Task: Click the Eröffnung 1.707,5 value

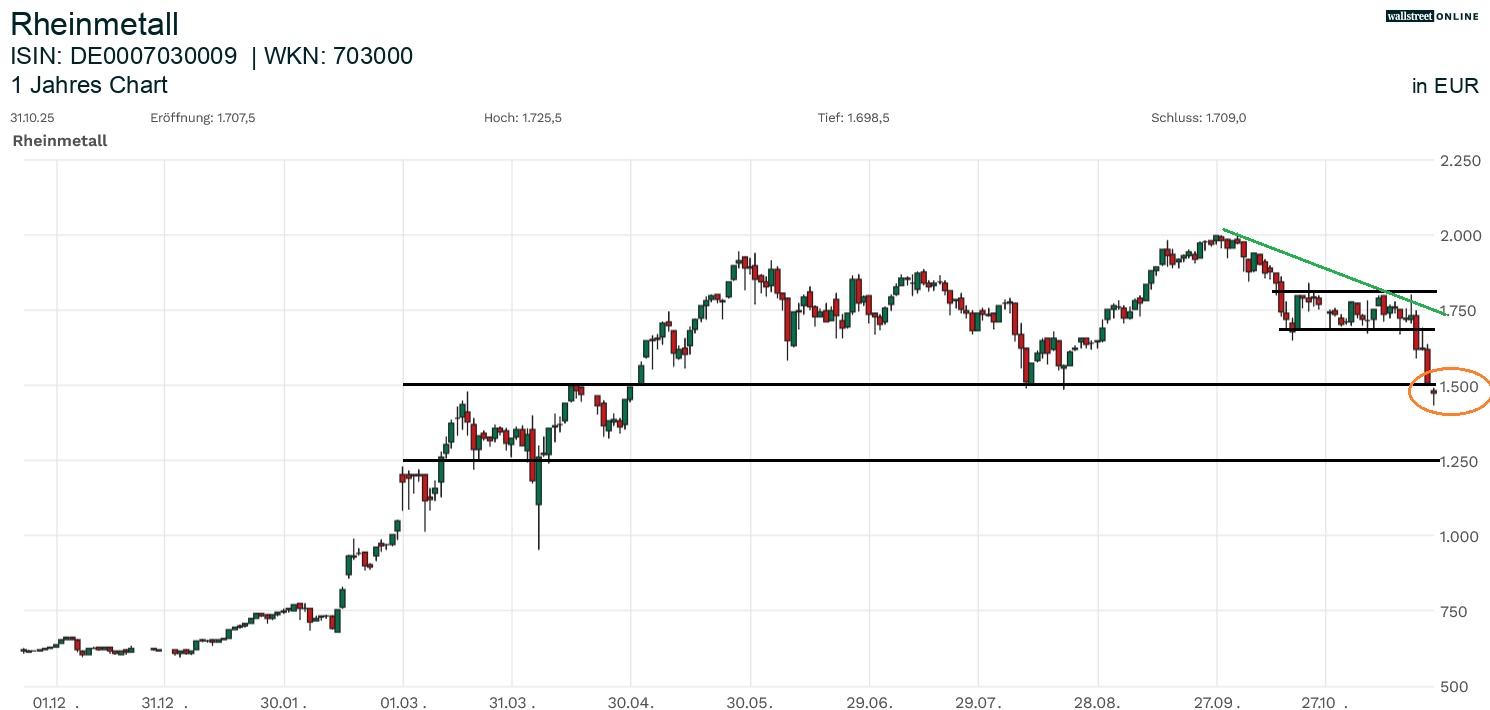Action: point(203,118)
